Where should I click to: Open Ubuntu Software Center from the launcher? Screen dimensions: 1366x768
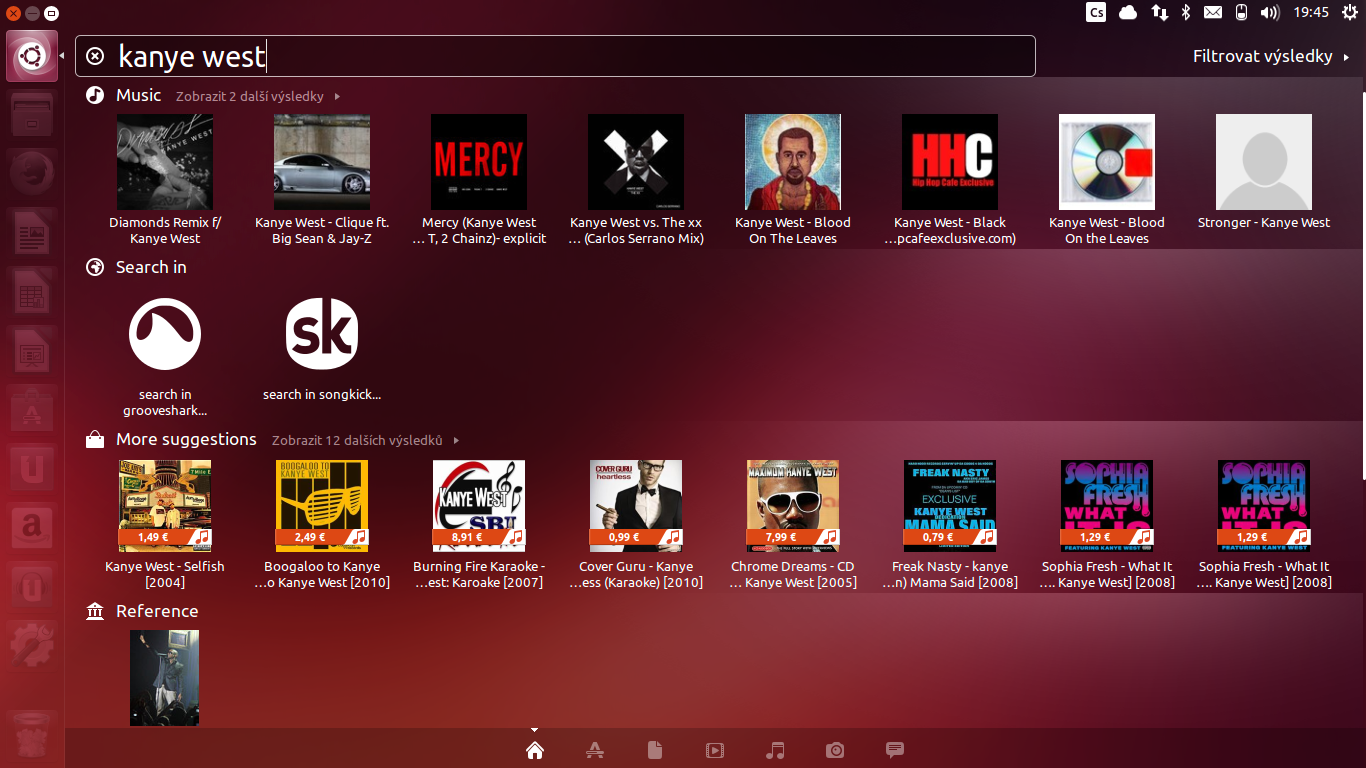tap(30, 409)
